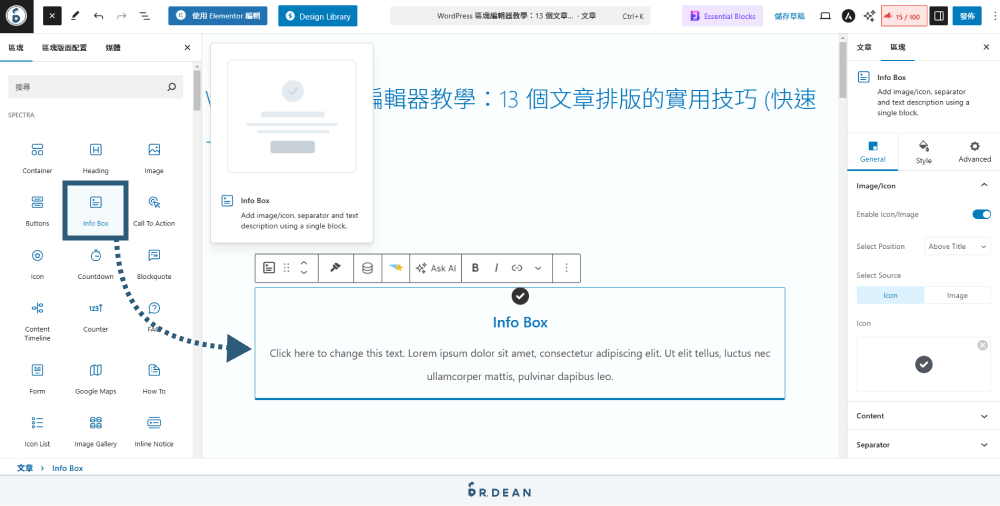Viewport: 1000px width, 506px height.
Task: Add the Image Gallery block
Action: [x=96, y=432]
